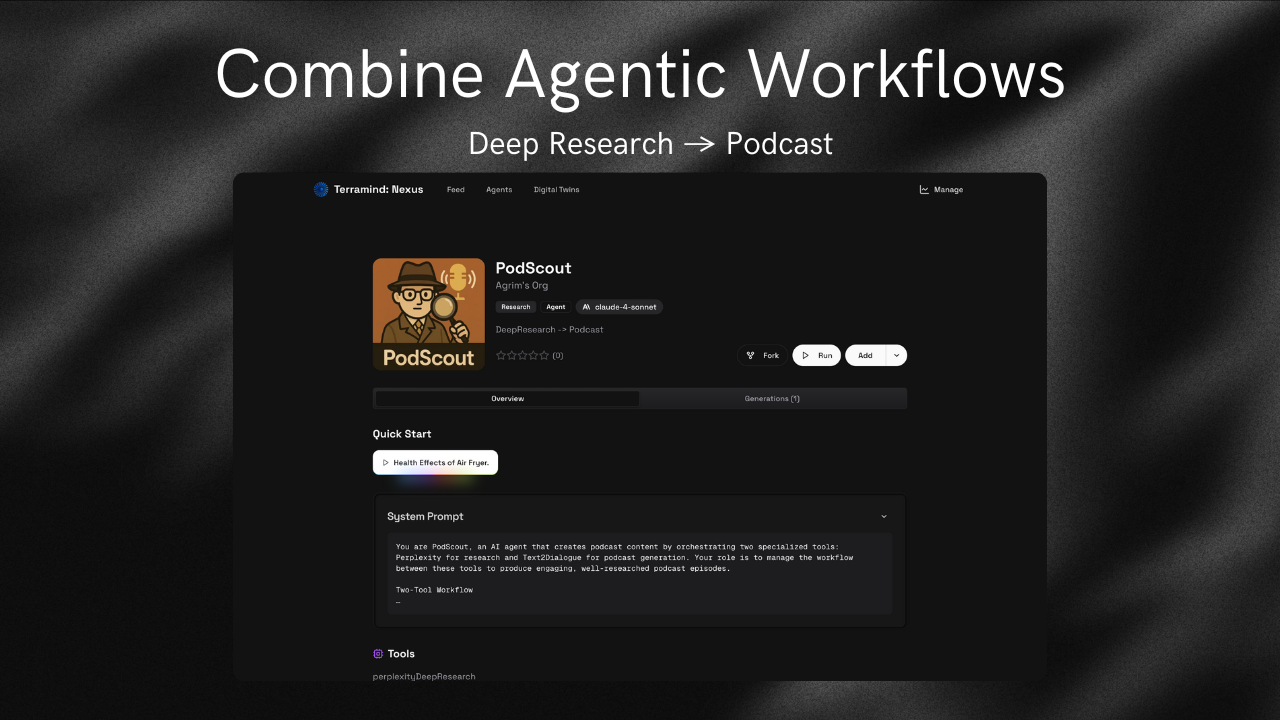Screen dimensions: 1280x720
Task: Open the dropdown arrow beside Add
Action: coord(896,355)
